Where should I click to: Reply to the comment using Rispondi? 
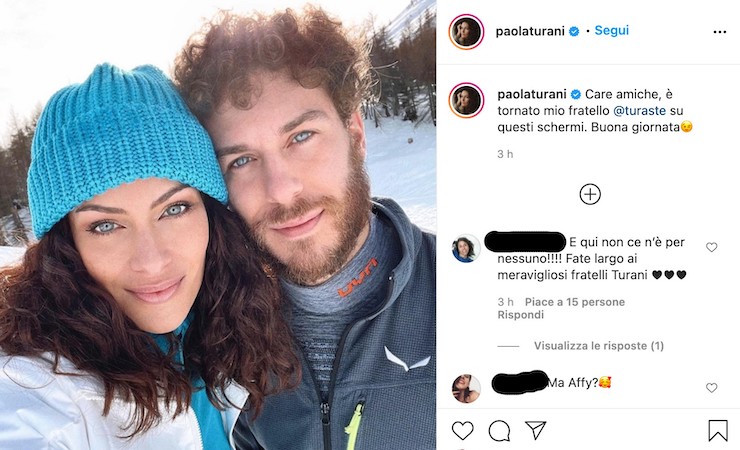[521, 315]
